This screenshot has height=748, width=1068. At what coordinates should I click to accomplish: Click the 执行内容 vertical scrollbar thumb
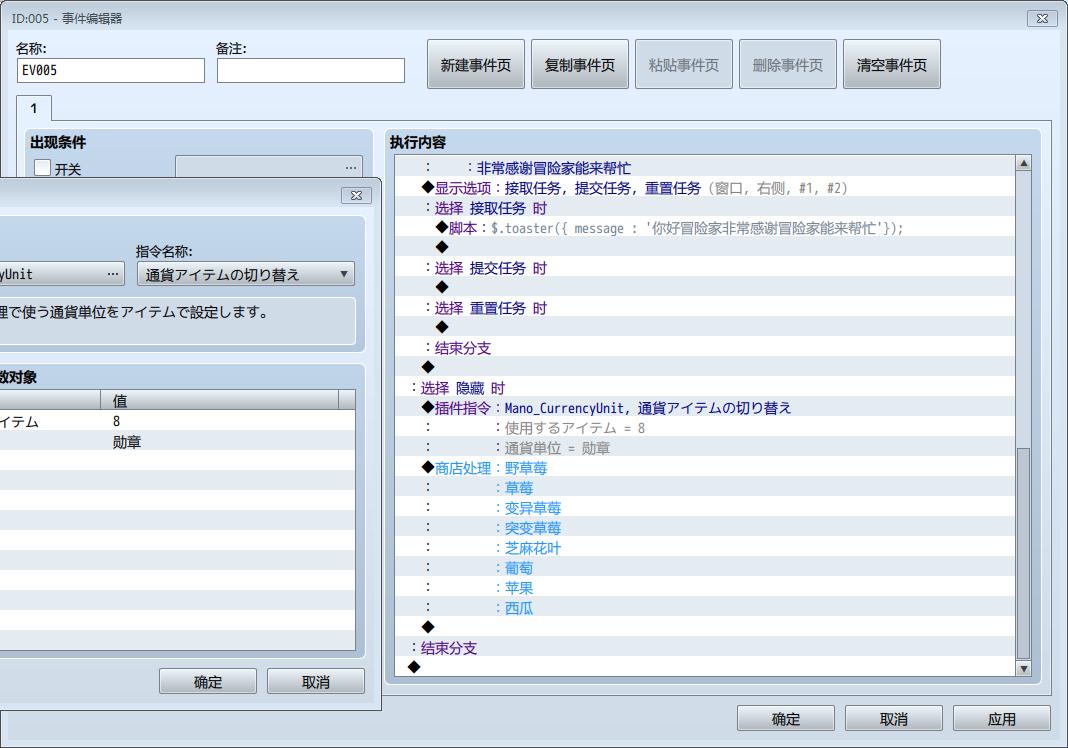tap(1023, 553)
